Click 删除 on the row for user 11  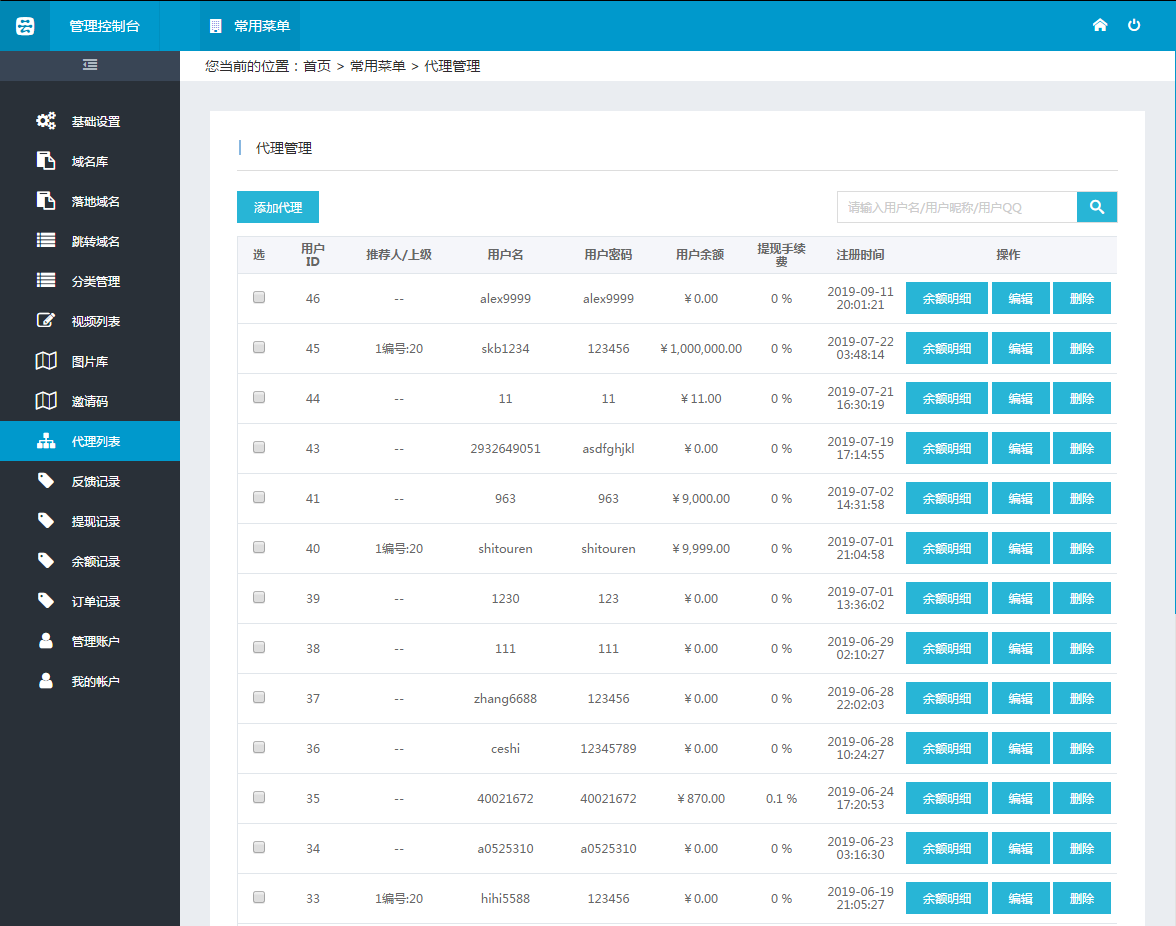[1082, 398]
